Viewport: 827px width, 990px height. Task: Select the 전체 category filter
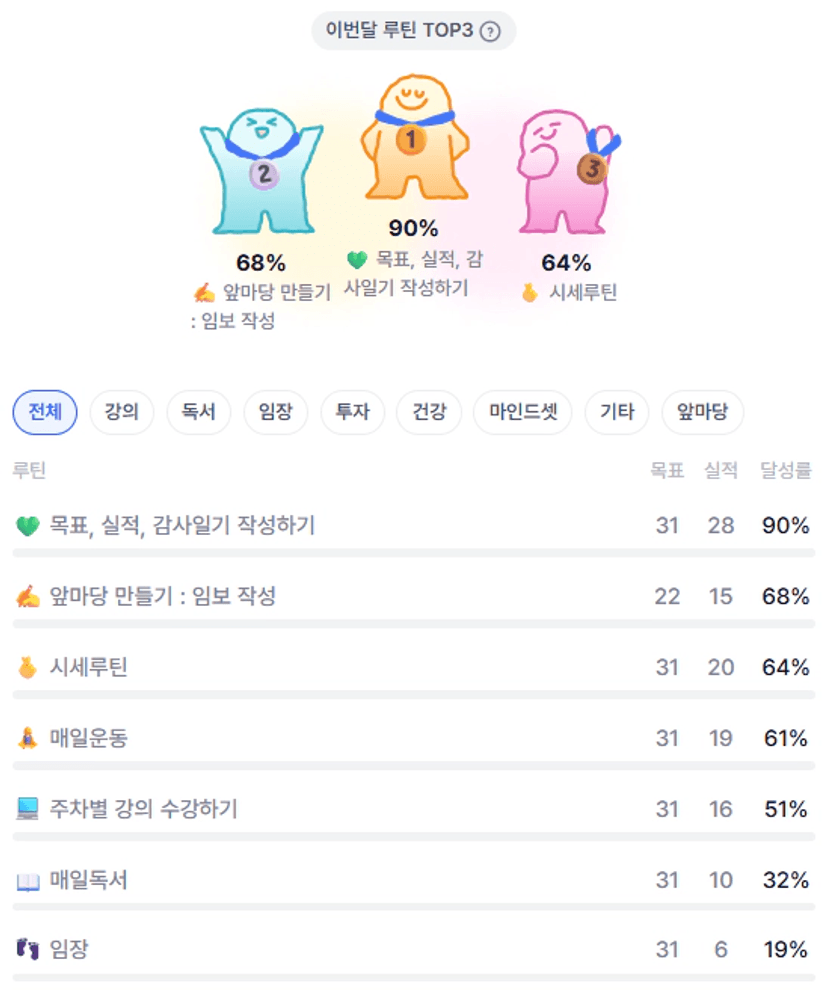45,412
